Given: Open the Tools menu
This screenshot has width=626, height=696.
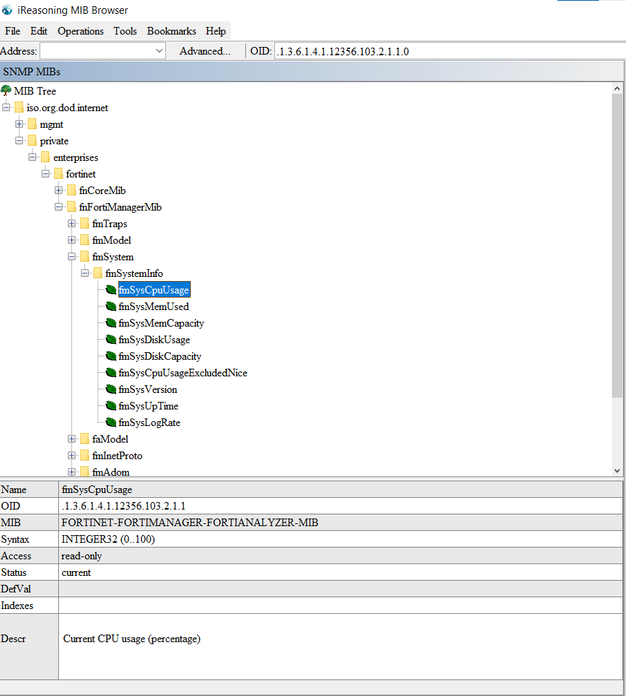Looking at the screenshot, I should 125,31.
